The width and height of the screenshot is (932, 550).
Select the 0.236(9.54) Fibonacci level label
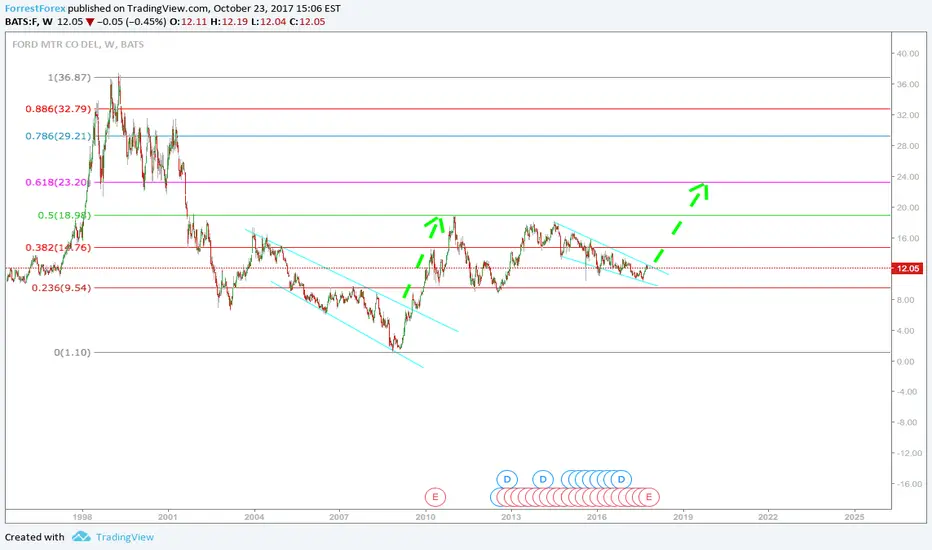pos(61,288)
